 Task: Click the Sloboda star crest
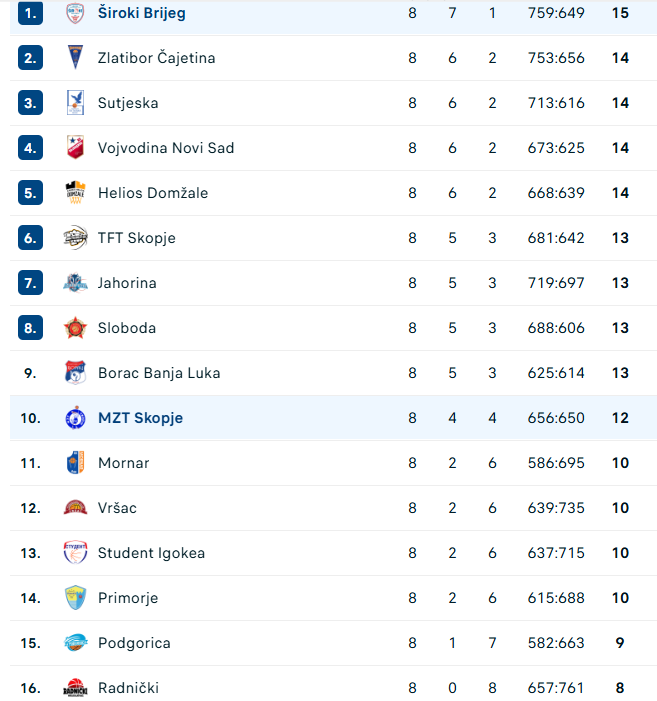point(75,328)
